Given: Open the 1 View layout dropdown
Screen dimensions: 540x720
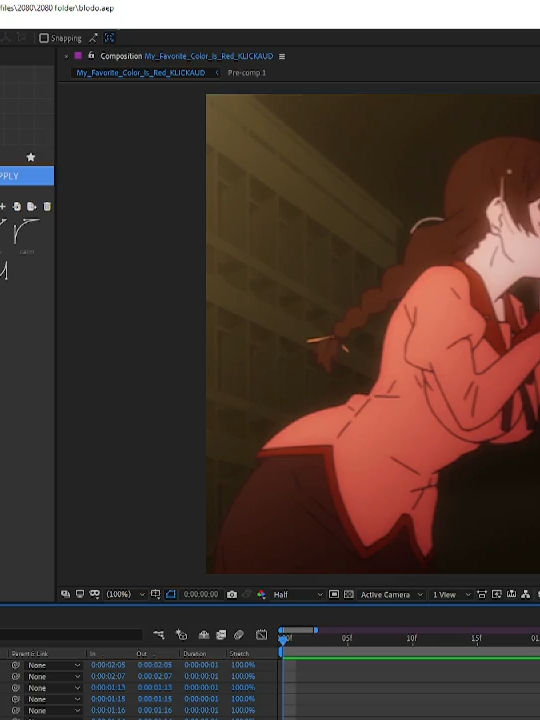Looking at the screenshot, I should (451, 595).
